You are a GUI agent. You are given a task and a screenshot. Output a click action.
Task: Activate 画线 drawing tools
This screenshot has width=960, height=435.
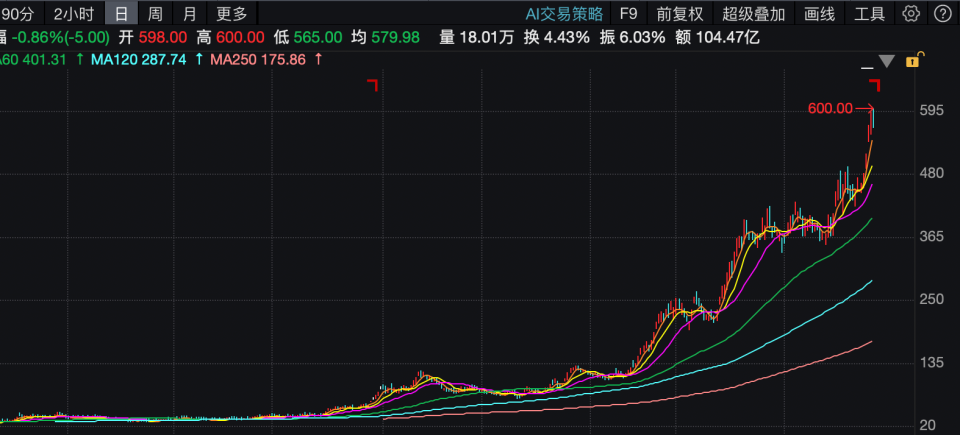819,13
